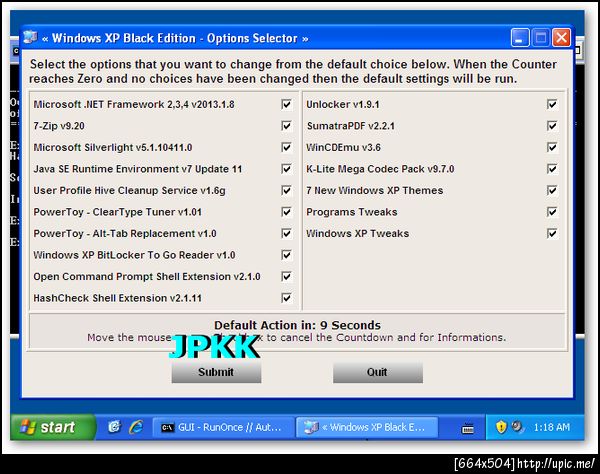The width and height of the screenshot is (600, 474).
Task: Uncheck Microsoft .NET Framework 2,3,4 checkbox
Action: 286,104
